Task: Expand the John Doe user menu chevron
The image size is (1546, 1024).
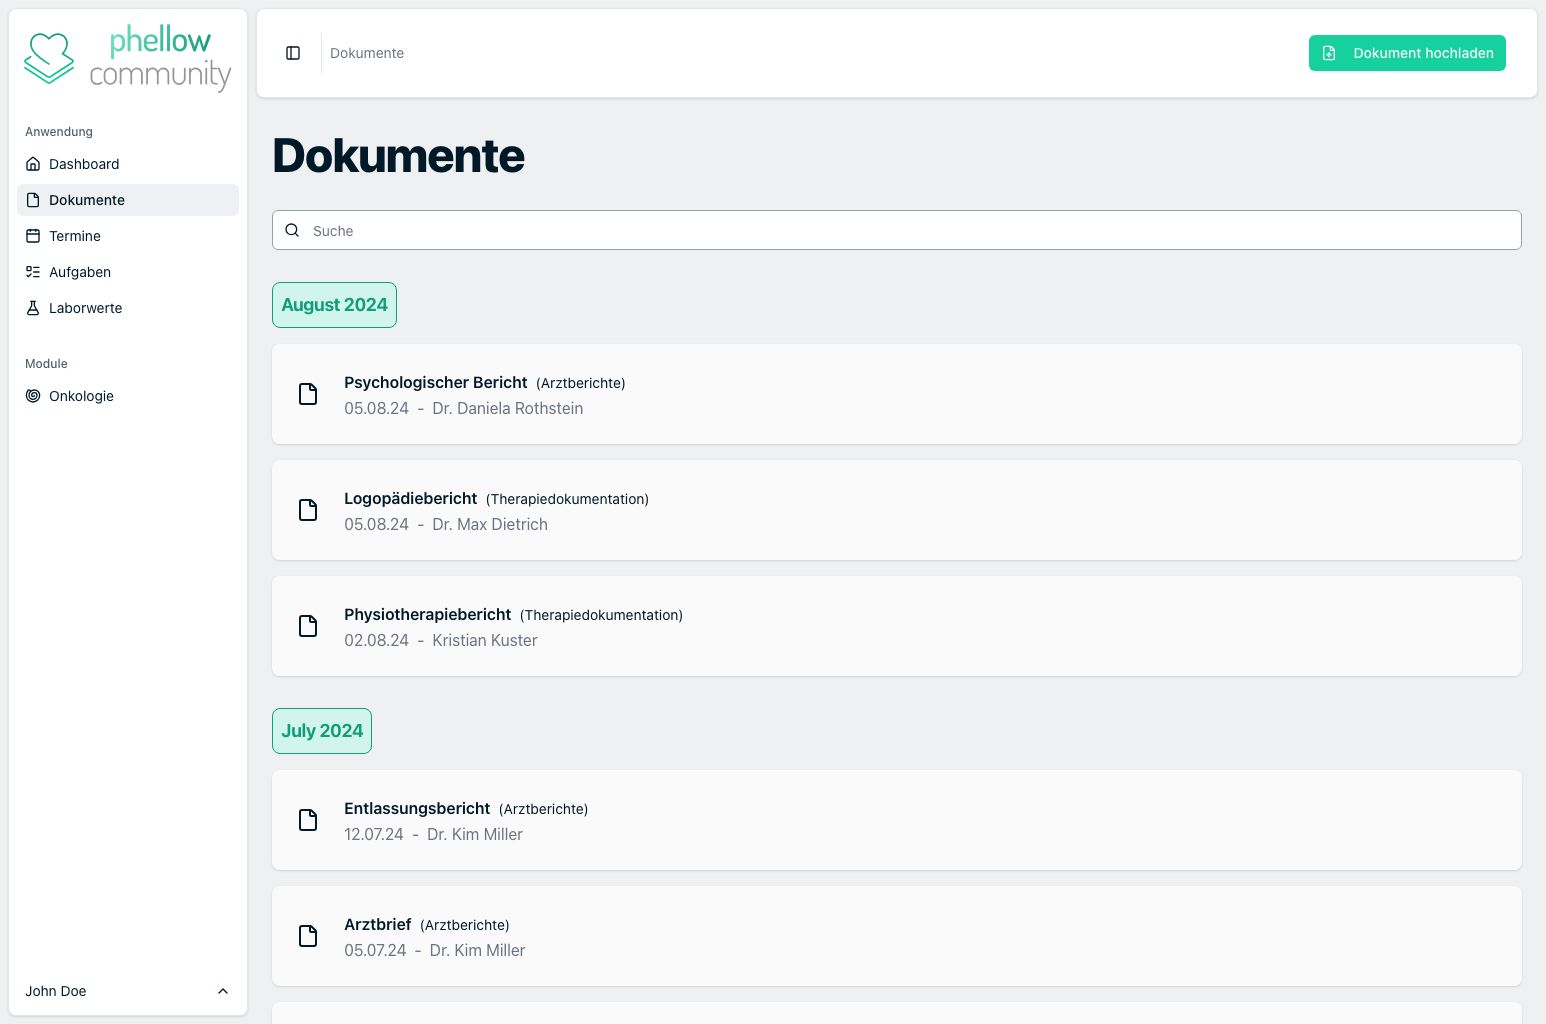Action: click(223, 991)
